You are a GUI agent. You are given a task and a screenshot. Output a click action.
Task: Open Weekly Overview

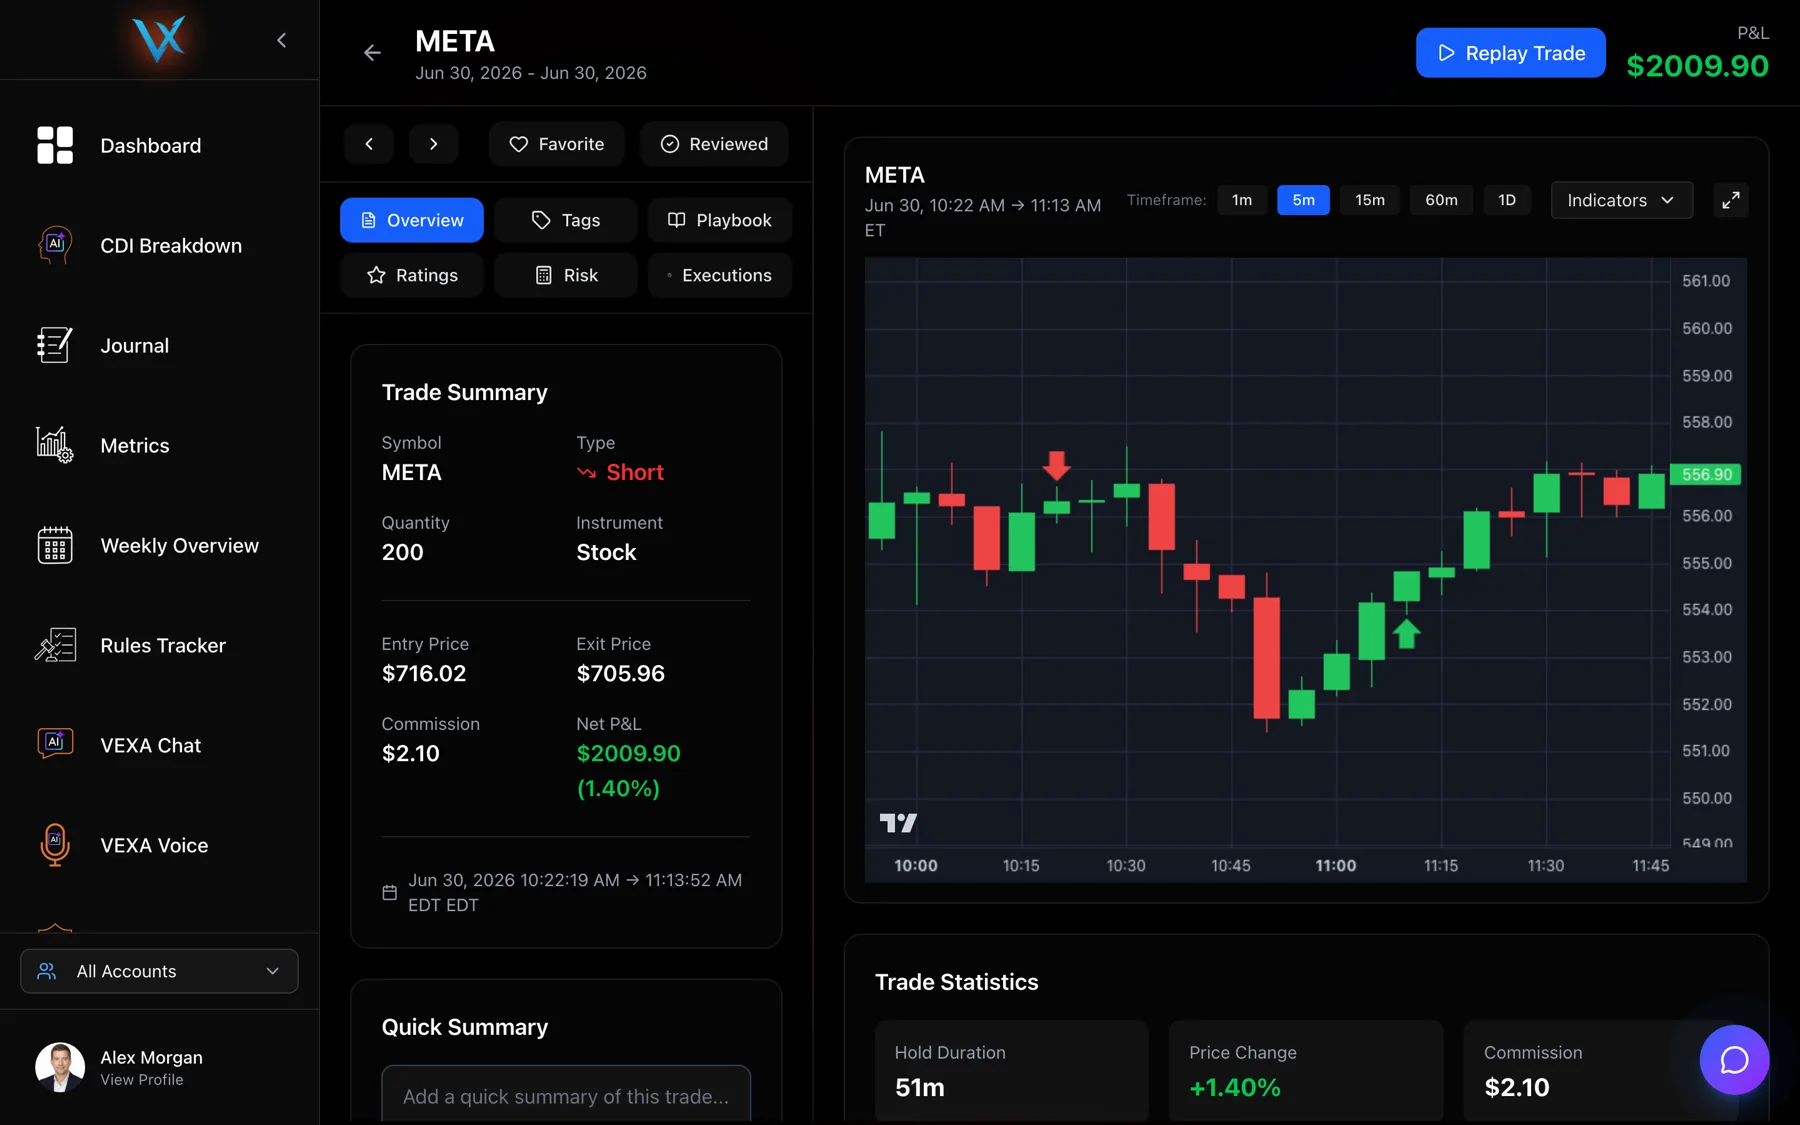coord(179,545)
